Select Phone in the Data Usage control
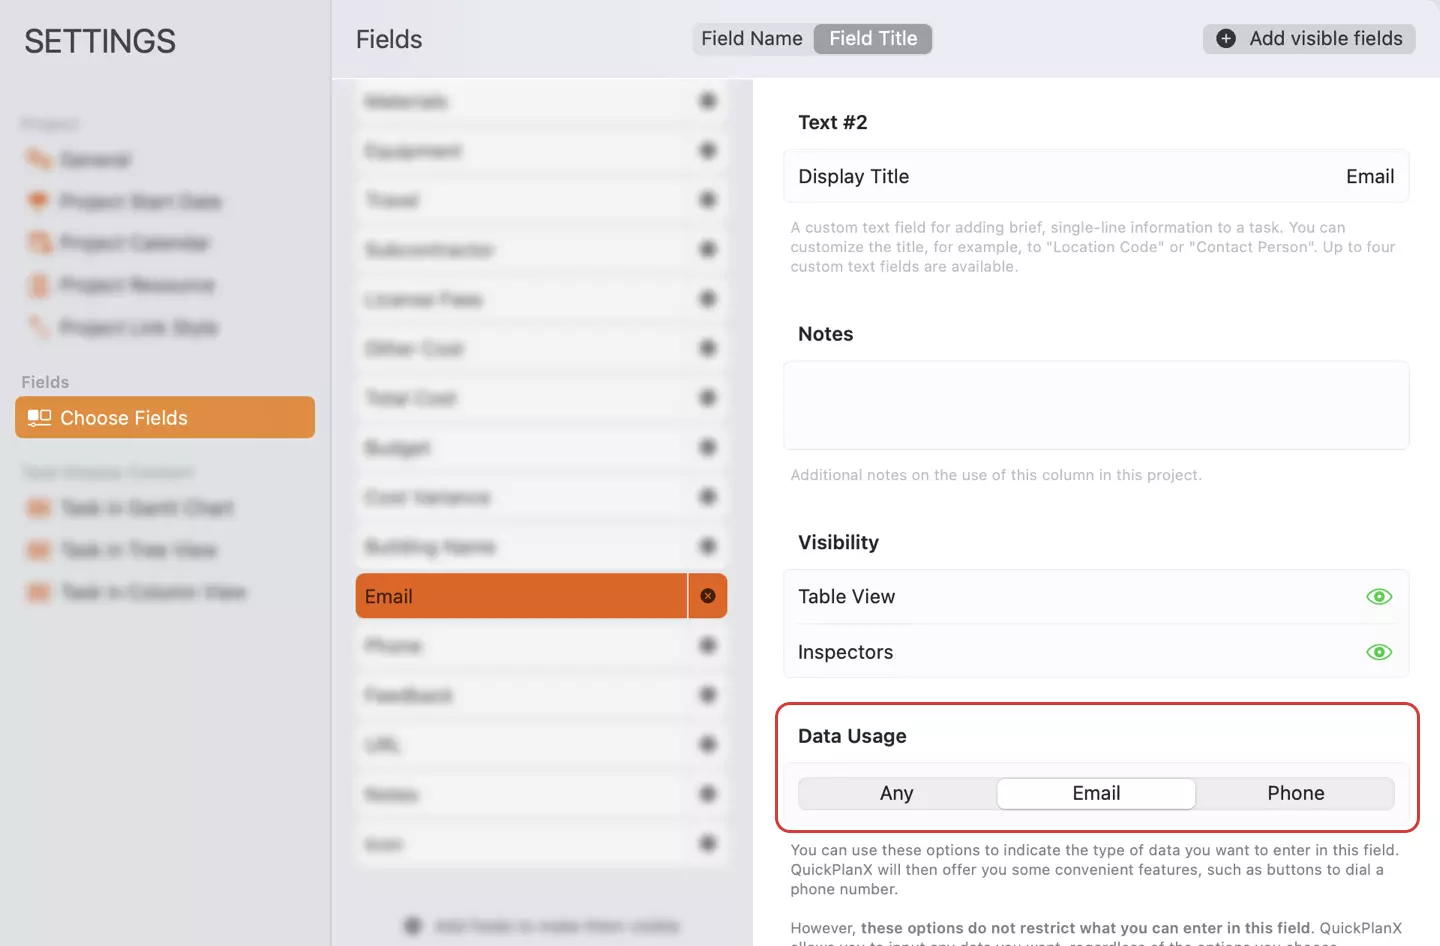 coord(1295,792)
